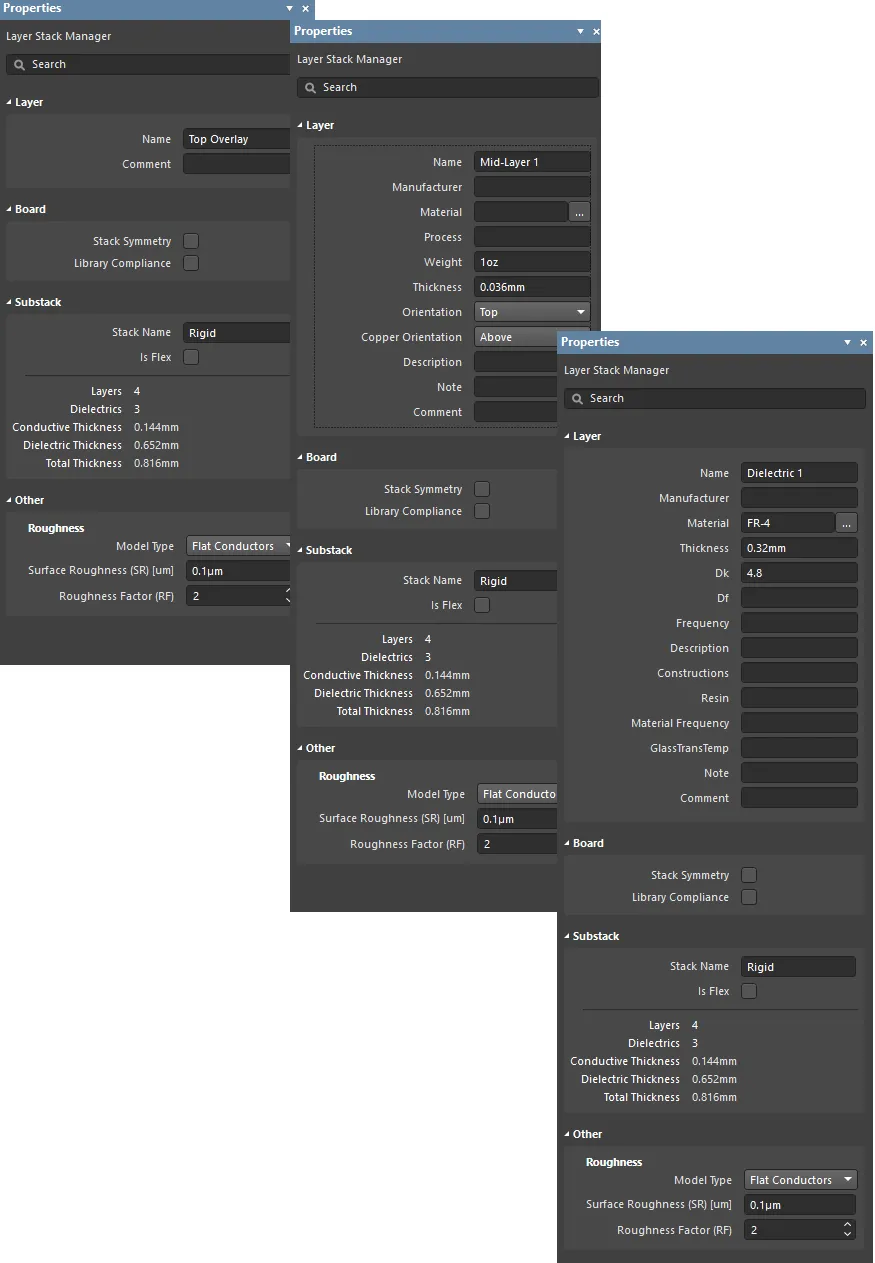The height and width of the screenshot is (1263, 875).
Task: Edit Stack Name field in Dielectric 1 panel
Action: click(x=799, y=967)
